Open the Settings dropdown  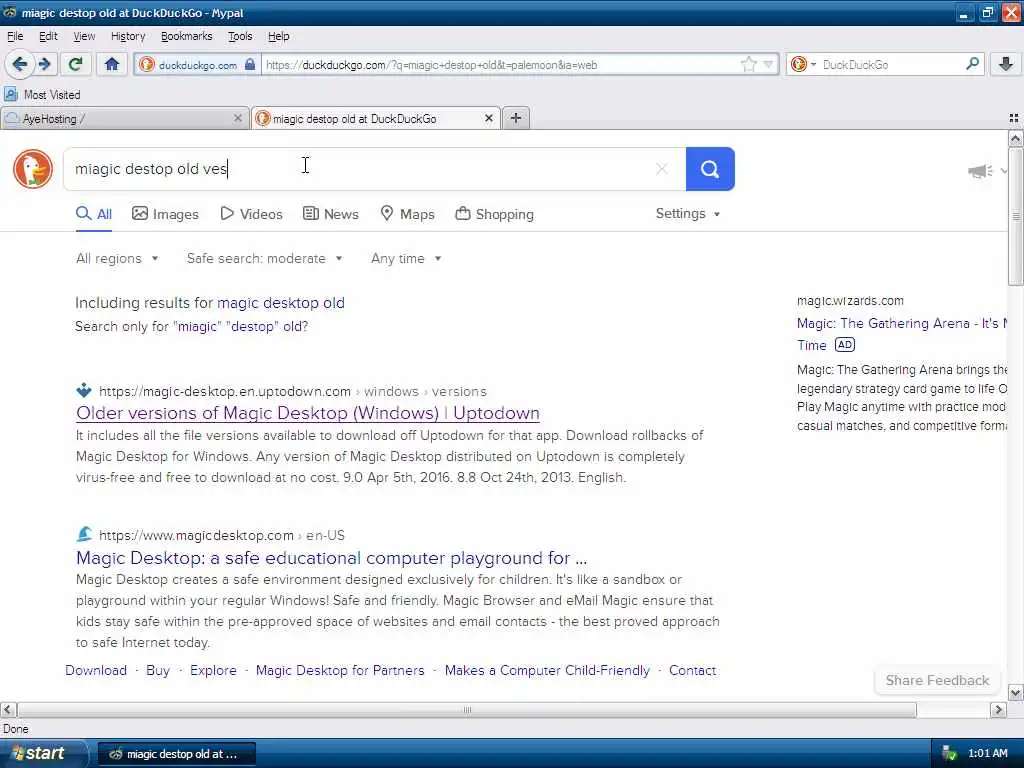(688, 214)
